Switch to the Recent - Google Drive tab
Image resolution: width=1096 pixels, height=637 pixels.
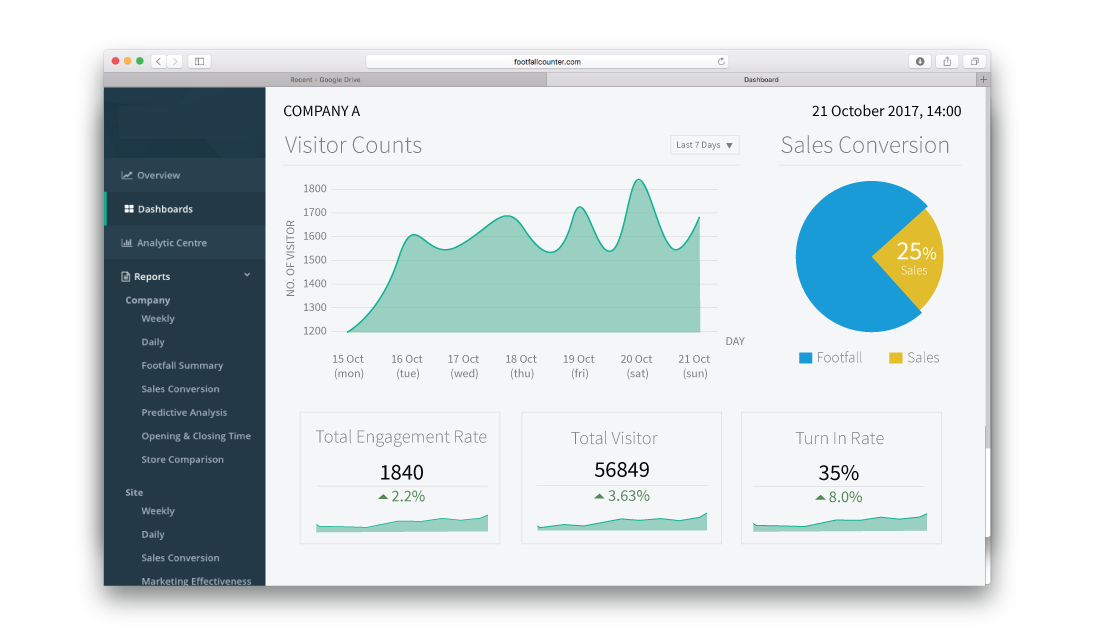[325, 79]
